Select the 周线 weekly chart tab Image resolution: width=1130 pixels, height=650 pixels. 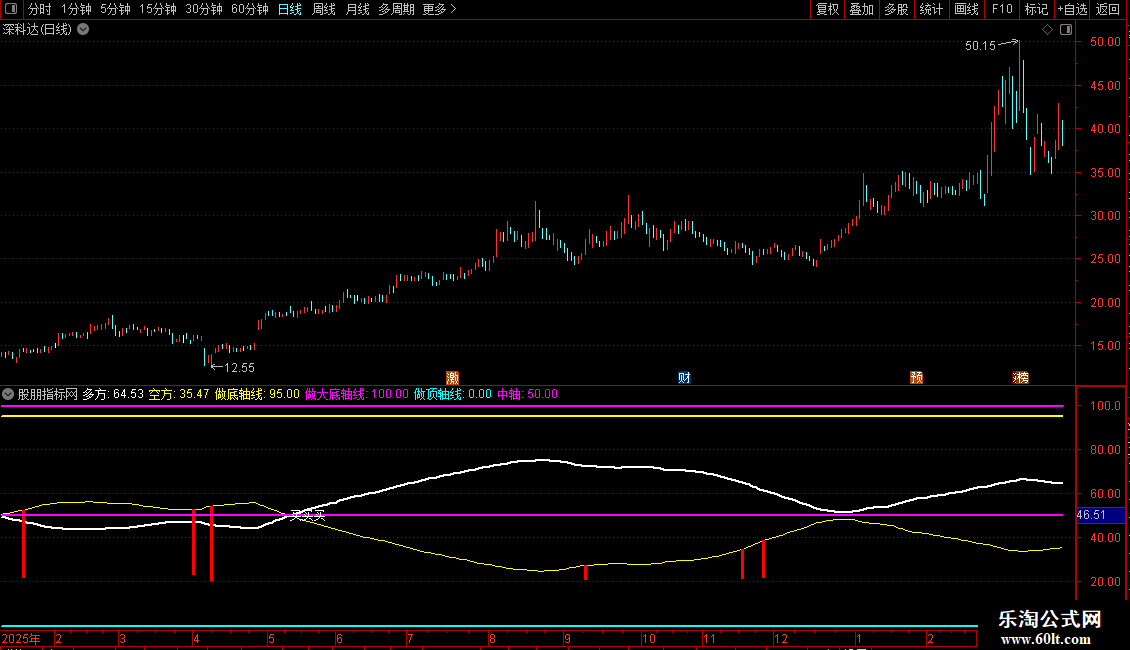click(x=324, y=9)
